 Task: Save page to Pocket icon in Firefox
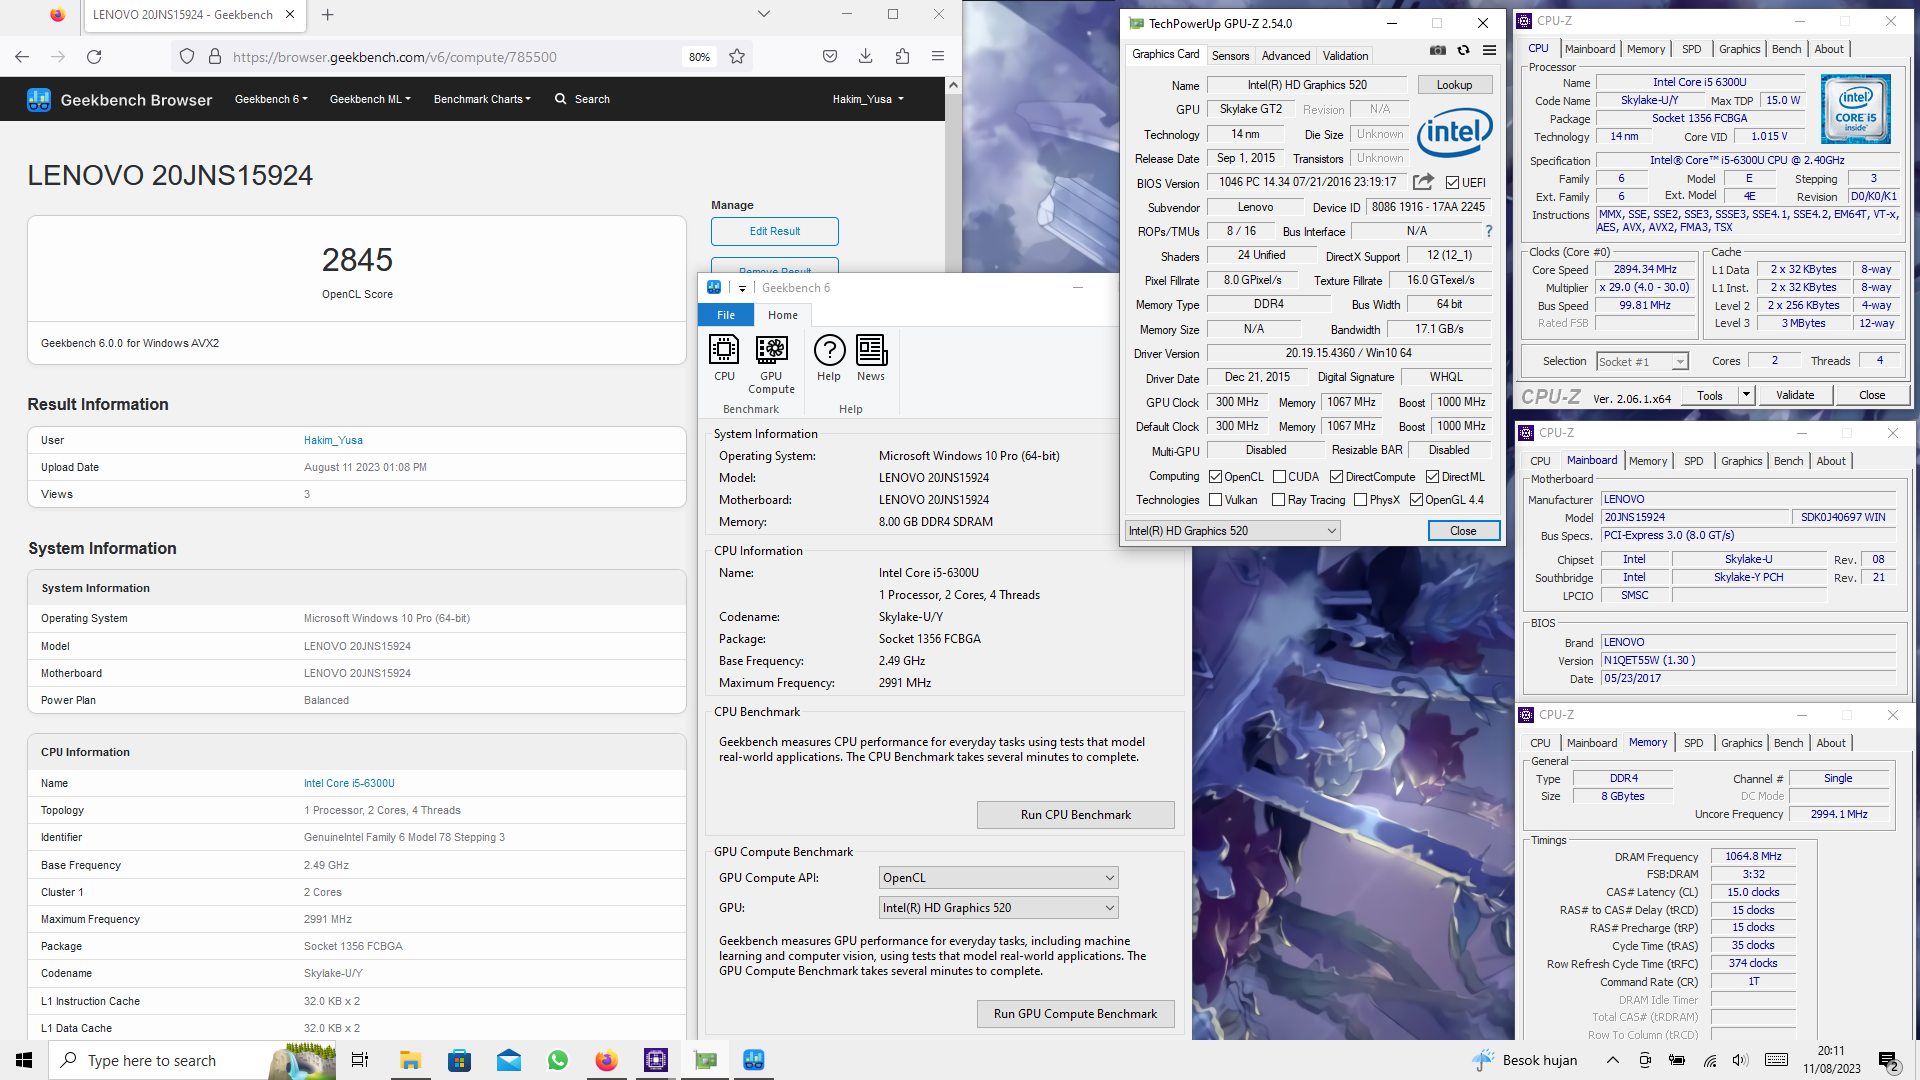pyautogui.click(x=830, y=57)
